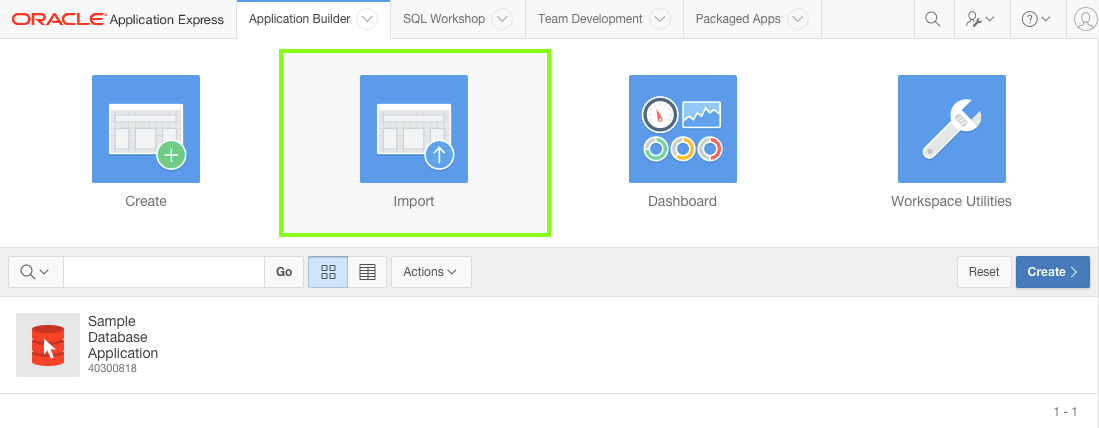Open the Dashboard icon
This screenshot has width=1099, height=428.
pos(683,129)
